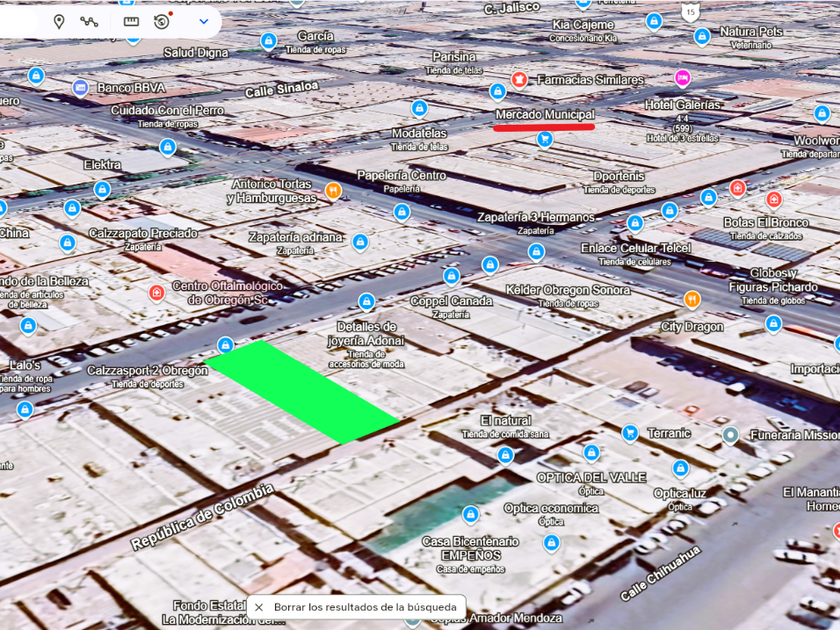The width and height of the screenshot is (840, 630).
Task: Select the Enlace Celular Telcel pin
Action: point(635,222)
